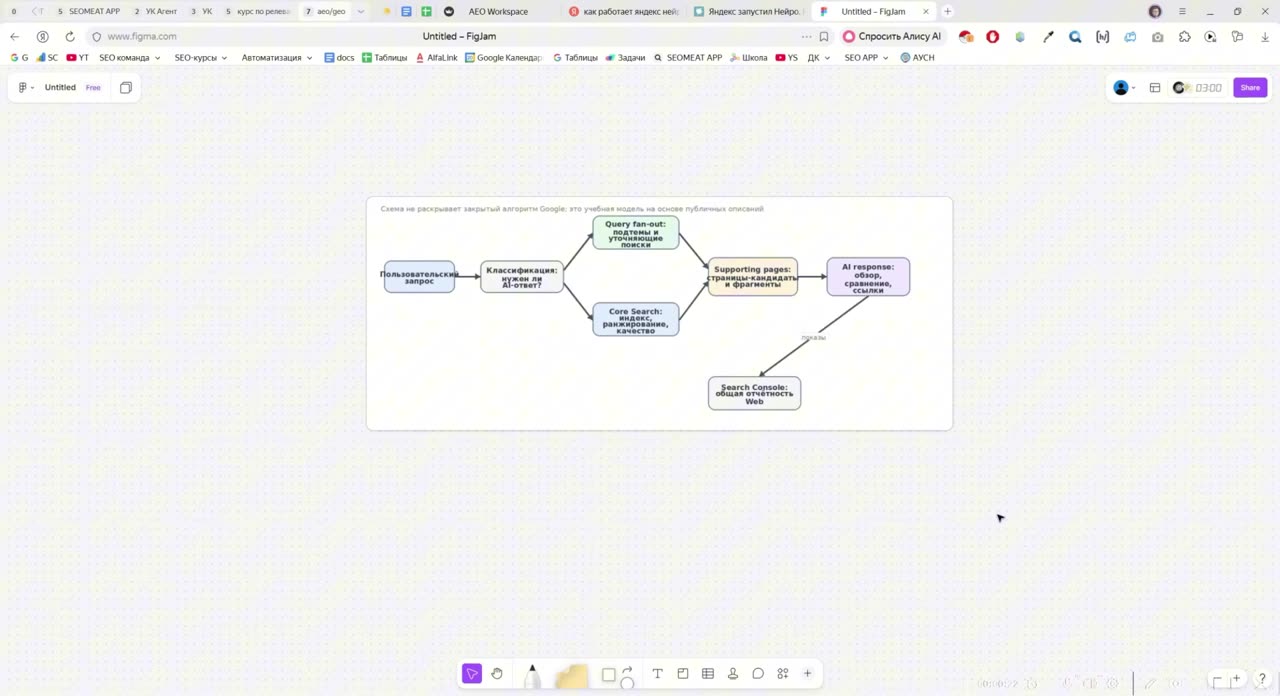Open the AlfaLink bookmark
The image size is (1280, 696).
click(x=436, y=58)
